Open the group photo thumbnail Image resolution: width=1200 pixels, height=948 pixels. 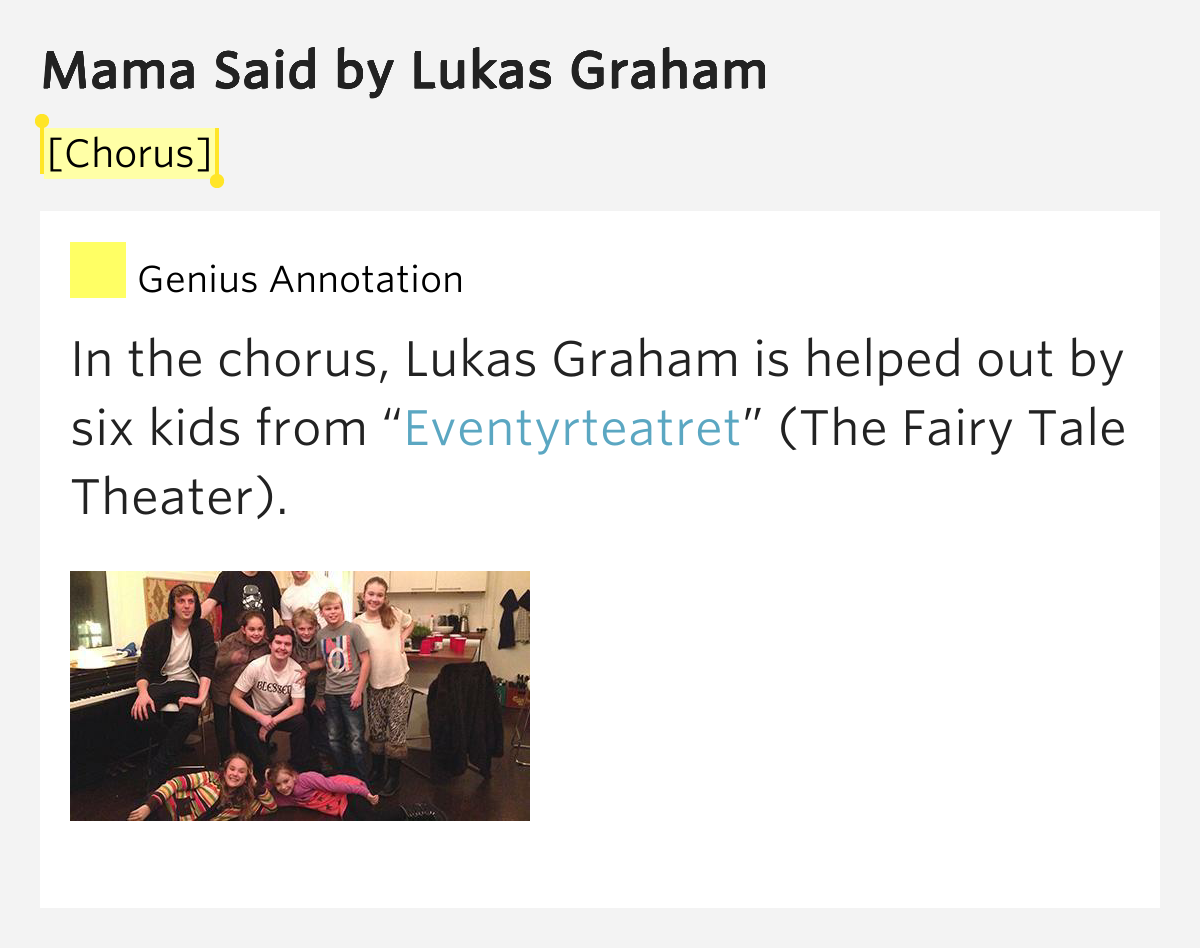click(299, 695)
